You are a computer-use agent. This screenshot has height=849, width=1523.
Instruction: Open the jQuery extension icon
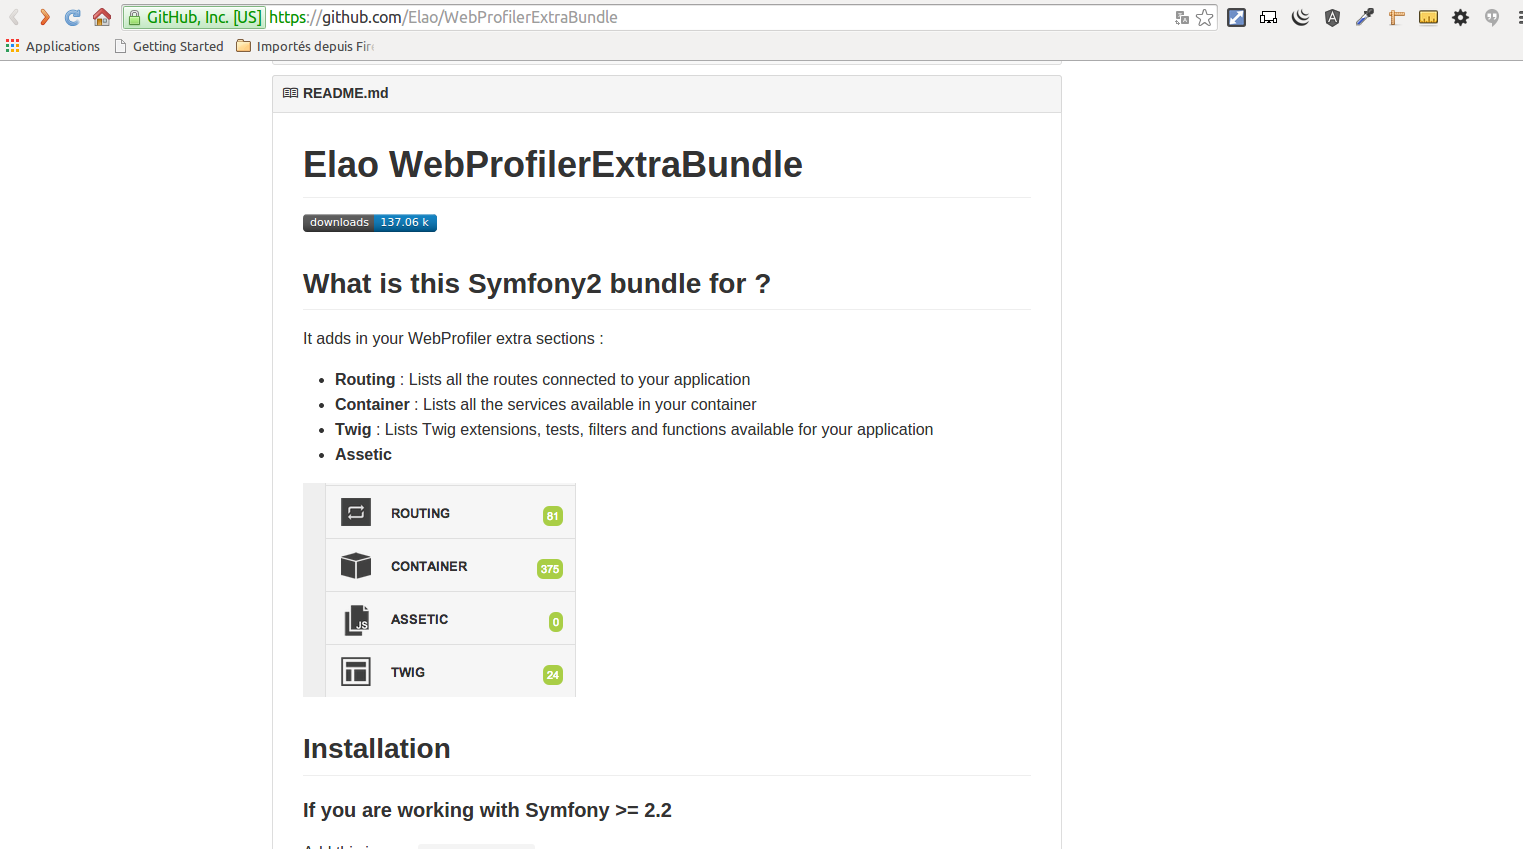click(x=1301, y=17)
